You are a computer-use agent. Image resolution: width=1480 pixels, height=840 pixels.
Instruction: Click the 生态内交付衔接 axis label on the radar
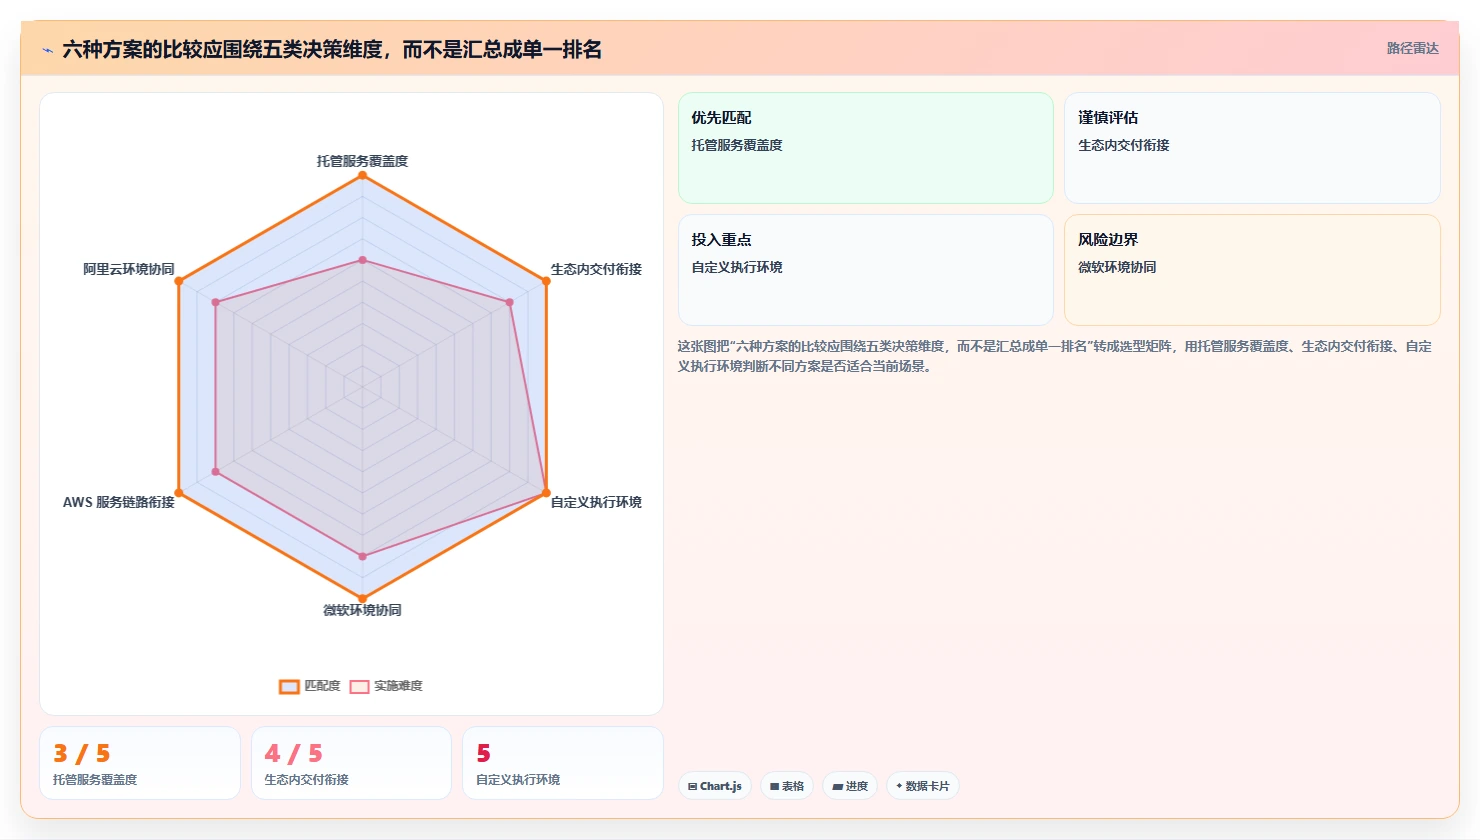tap(596, 269)
